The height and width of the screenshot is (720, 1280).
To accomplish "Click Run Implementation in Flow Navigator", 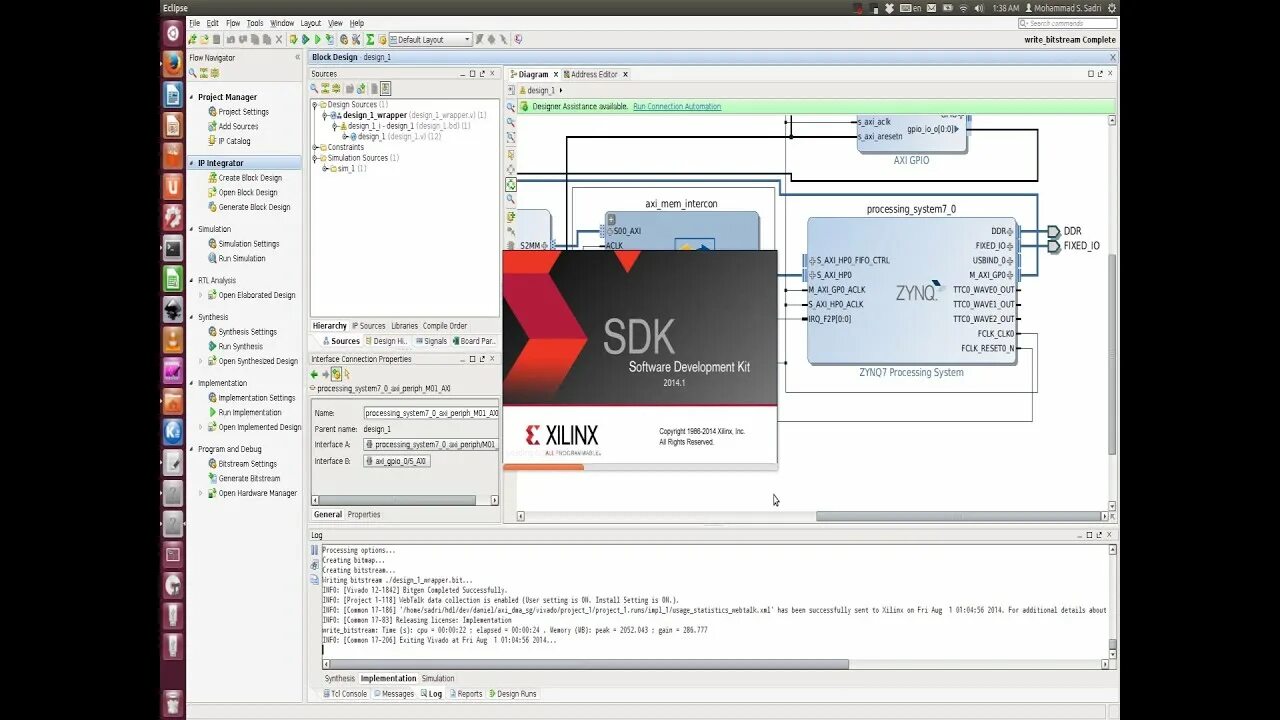I will [x=244, y=412].
